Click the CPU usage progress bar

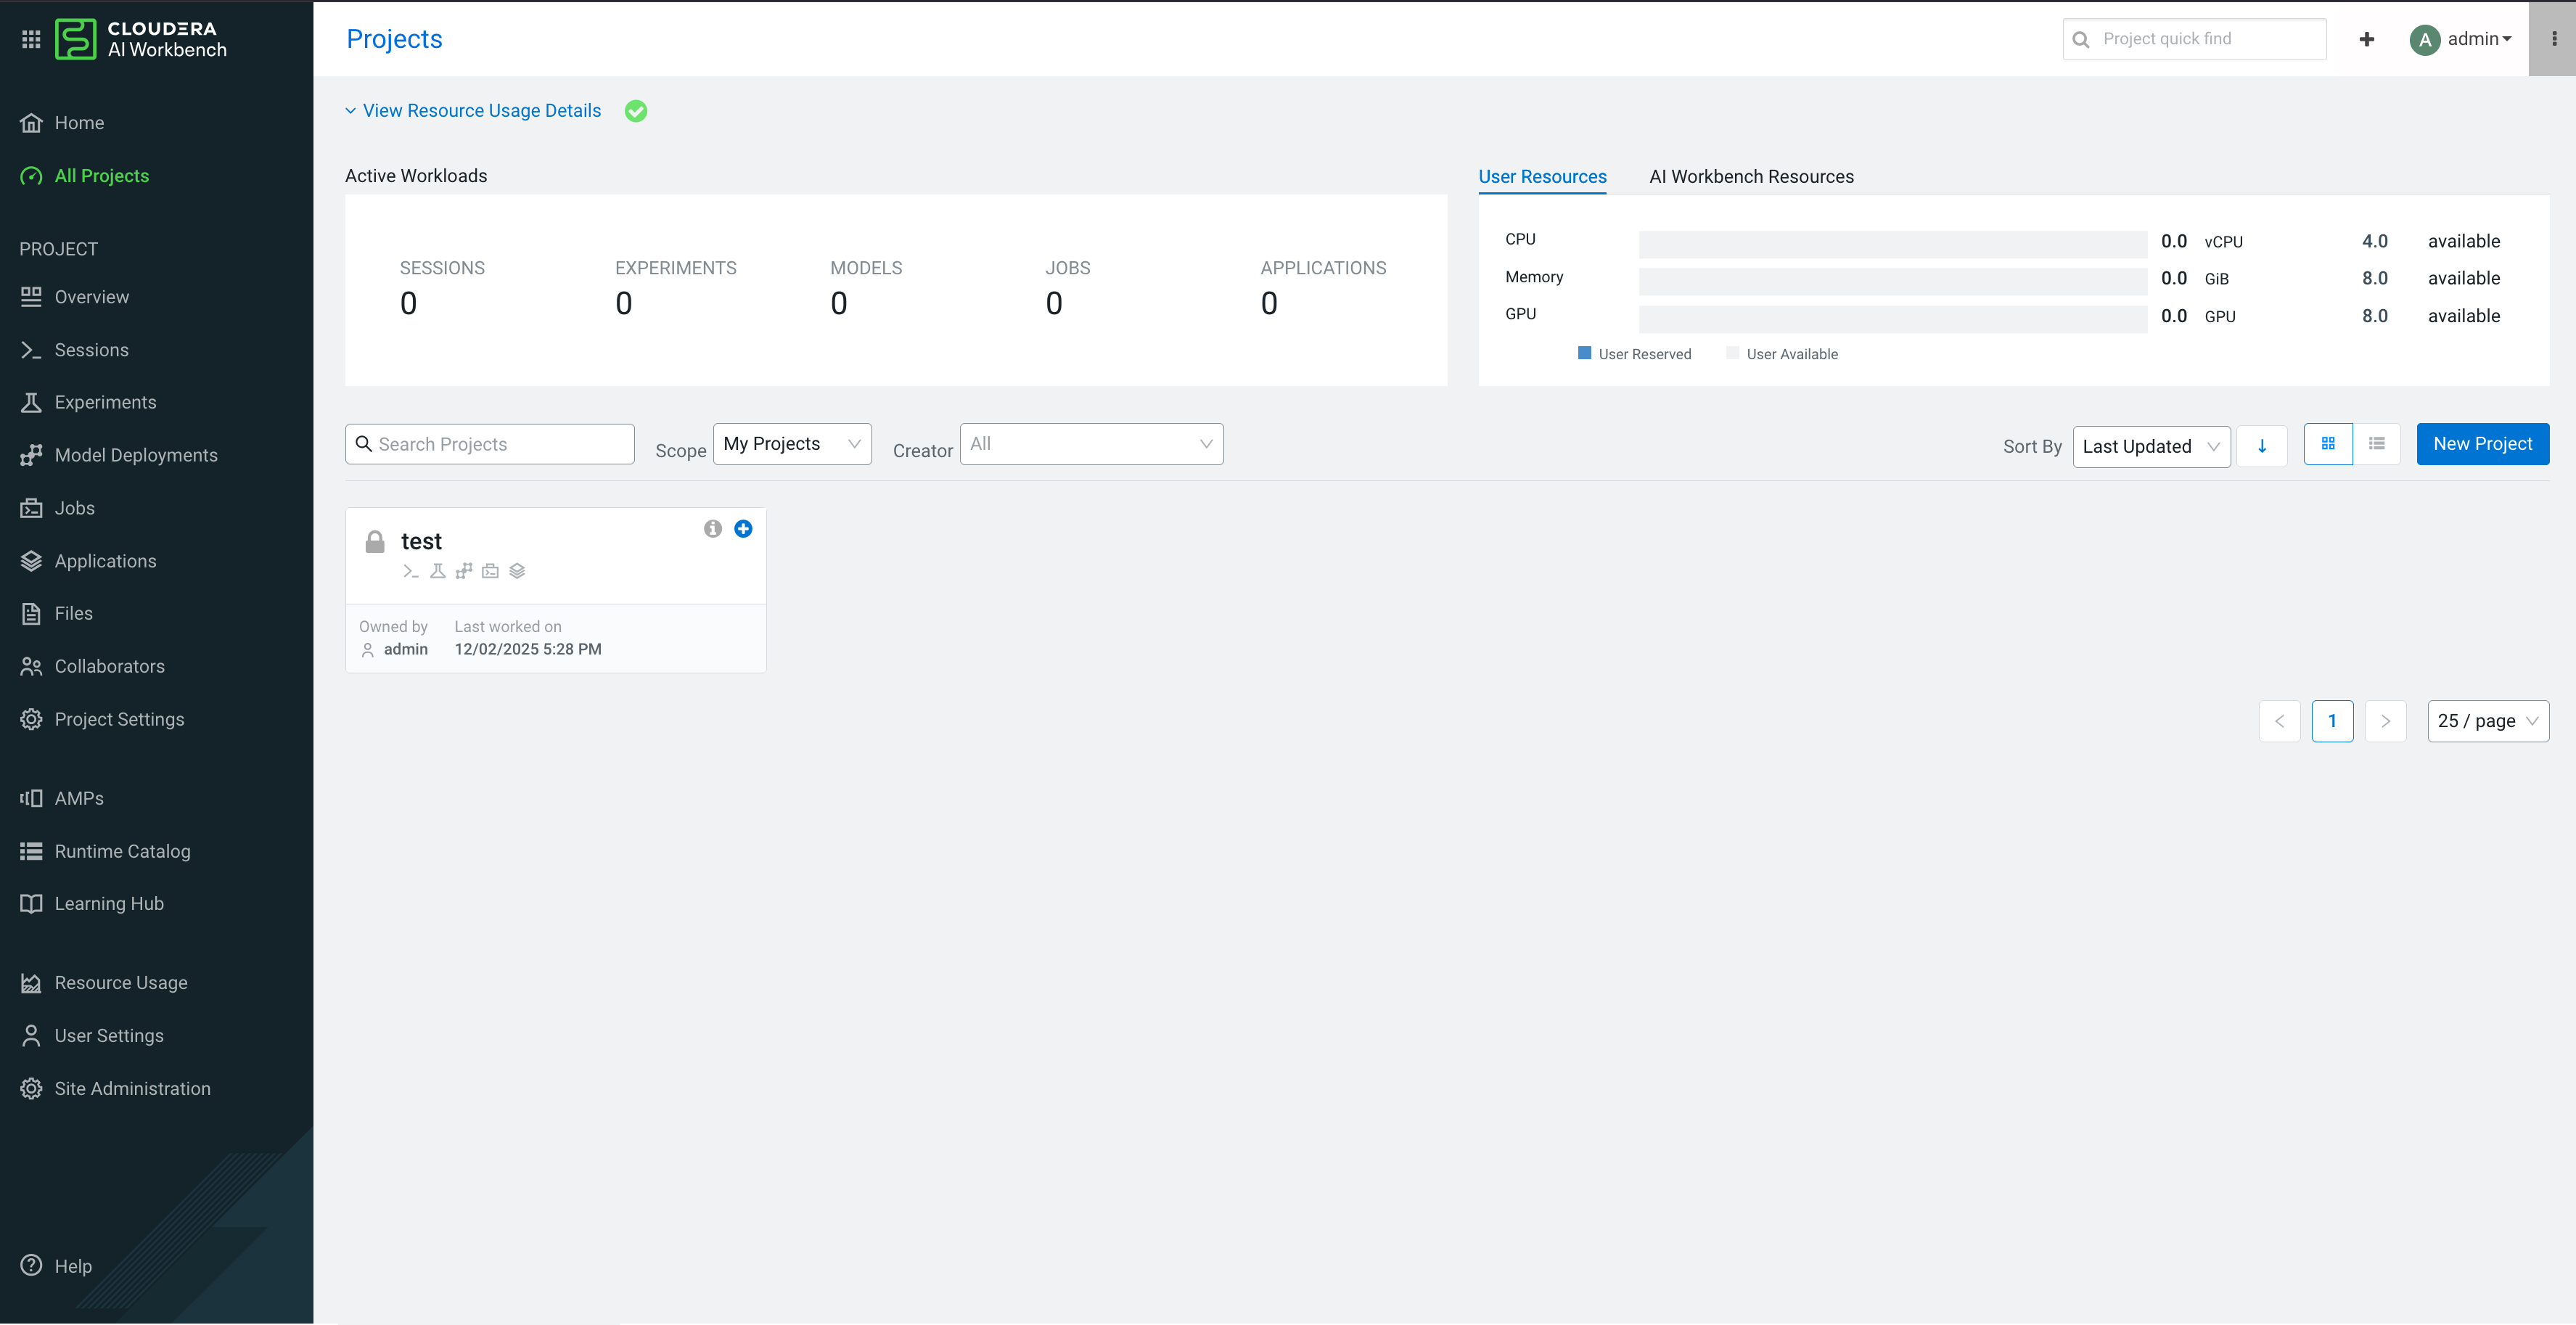[x=1892, y=242]
